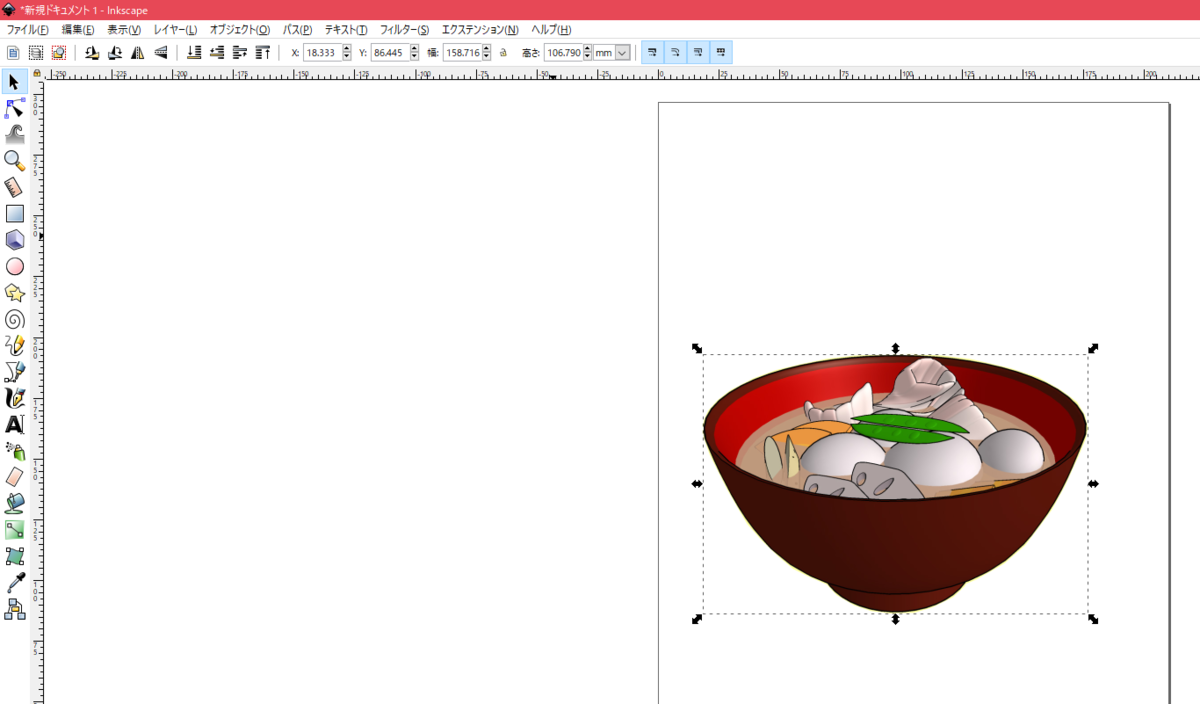Click the Y position field

pos(390,52)
